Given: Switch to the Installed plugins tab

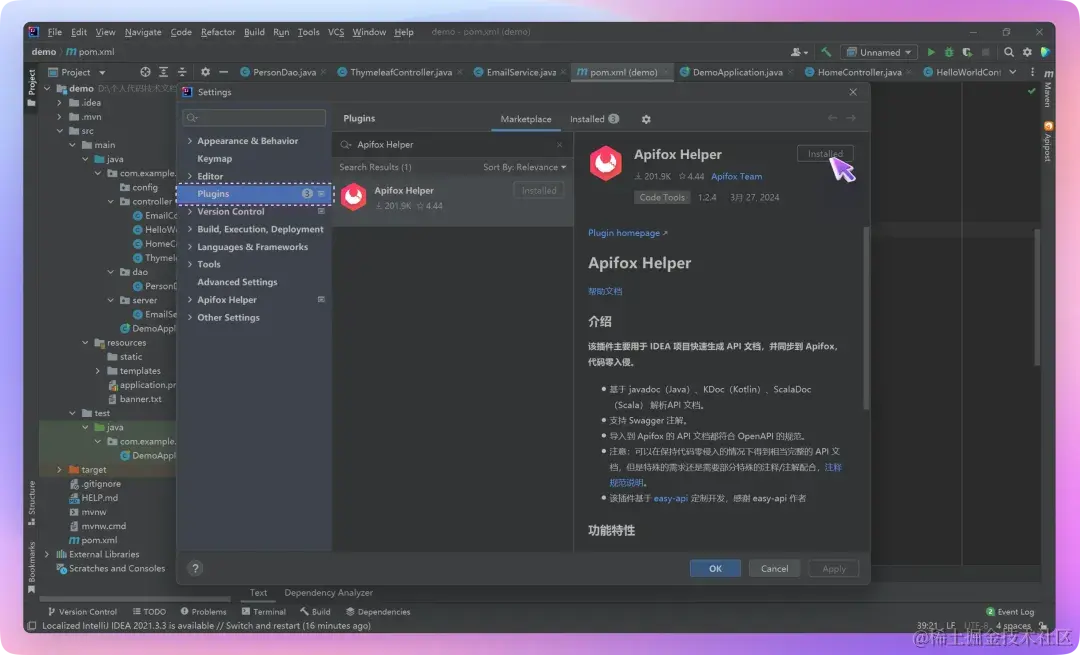Looking at the screenshot, I should 594,119.
